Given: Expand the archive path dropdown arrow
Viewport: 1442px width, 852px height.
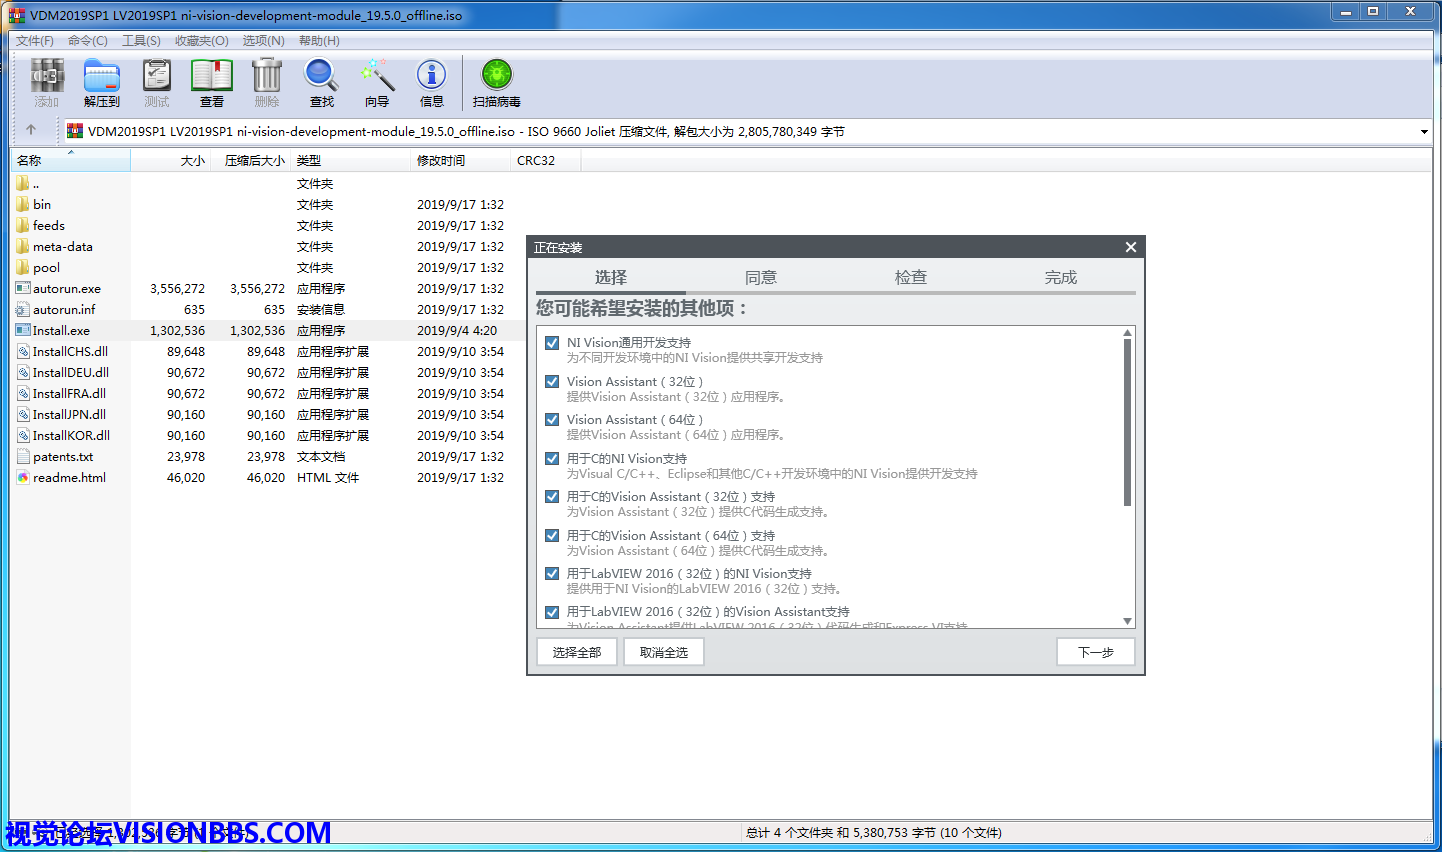Looking at the screenshot, I should tap(1424, 132).
